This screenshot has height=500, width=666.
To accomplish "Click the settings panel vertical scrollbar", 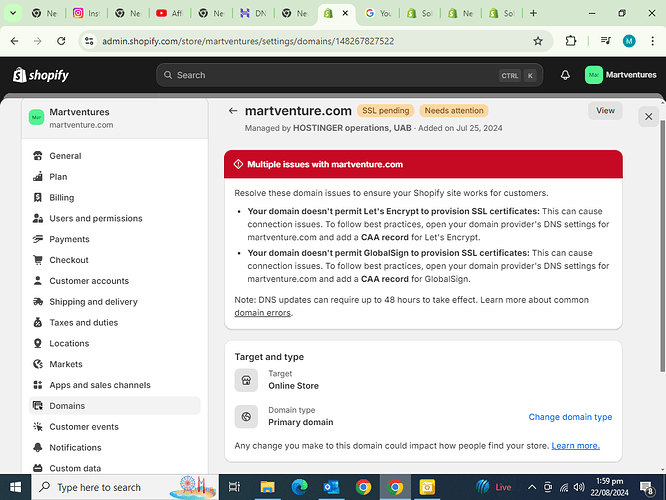I will (x=663, y=246).
